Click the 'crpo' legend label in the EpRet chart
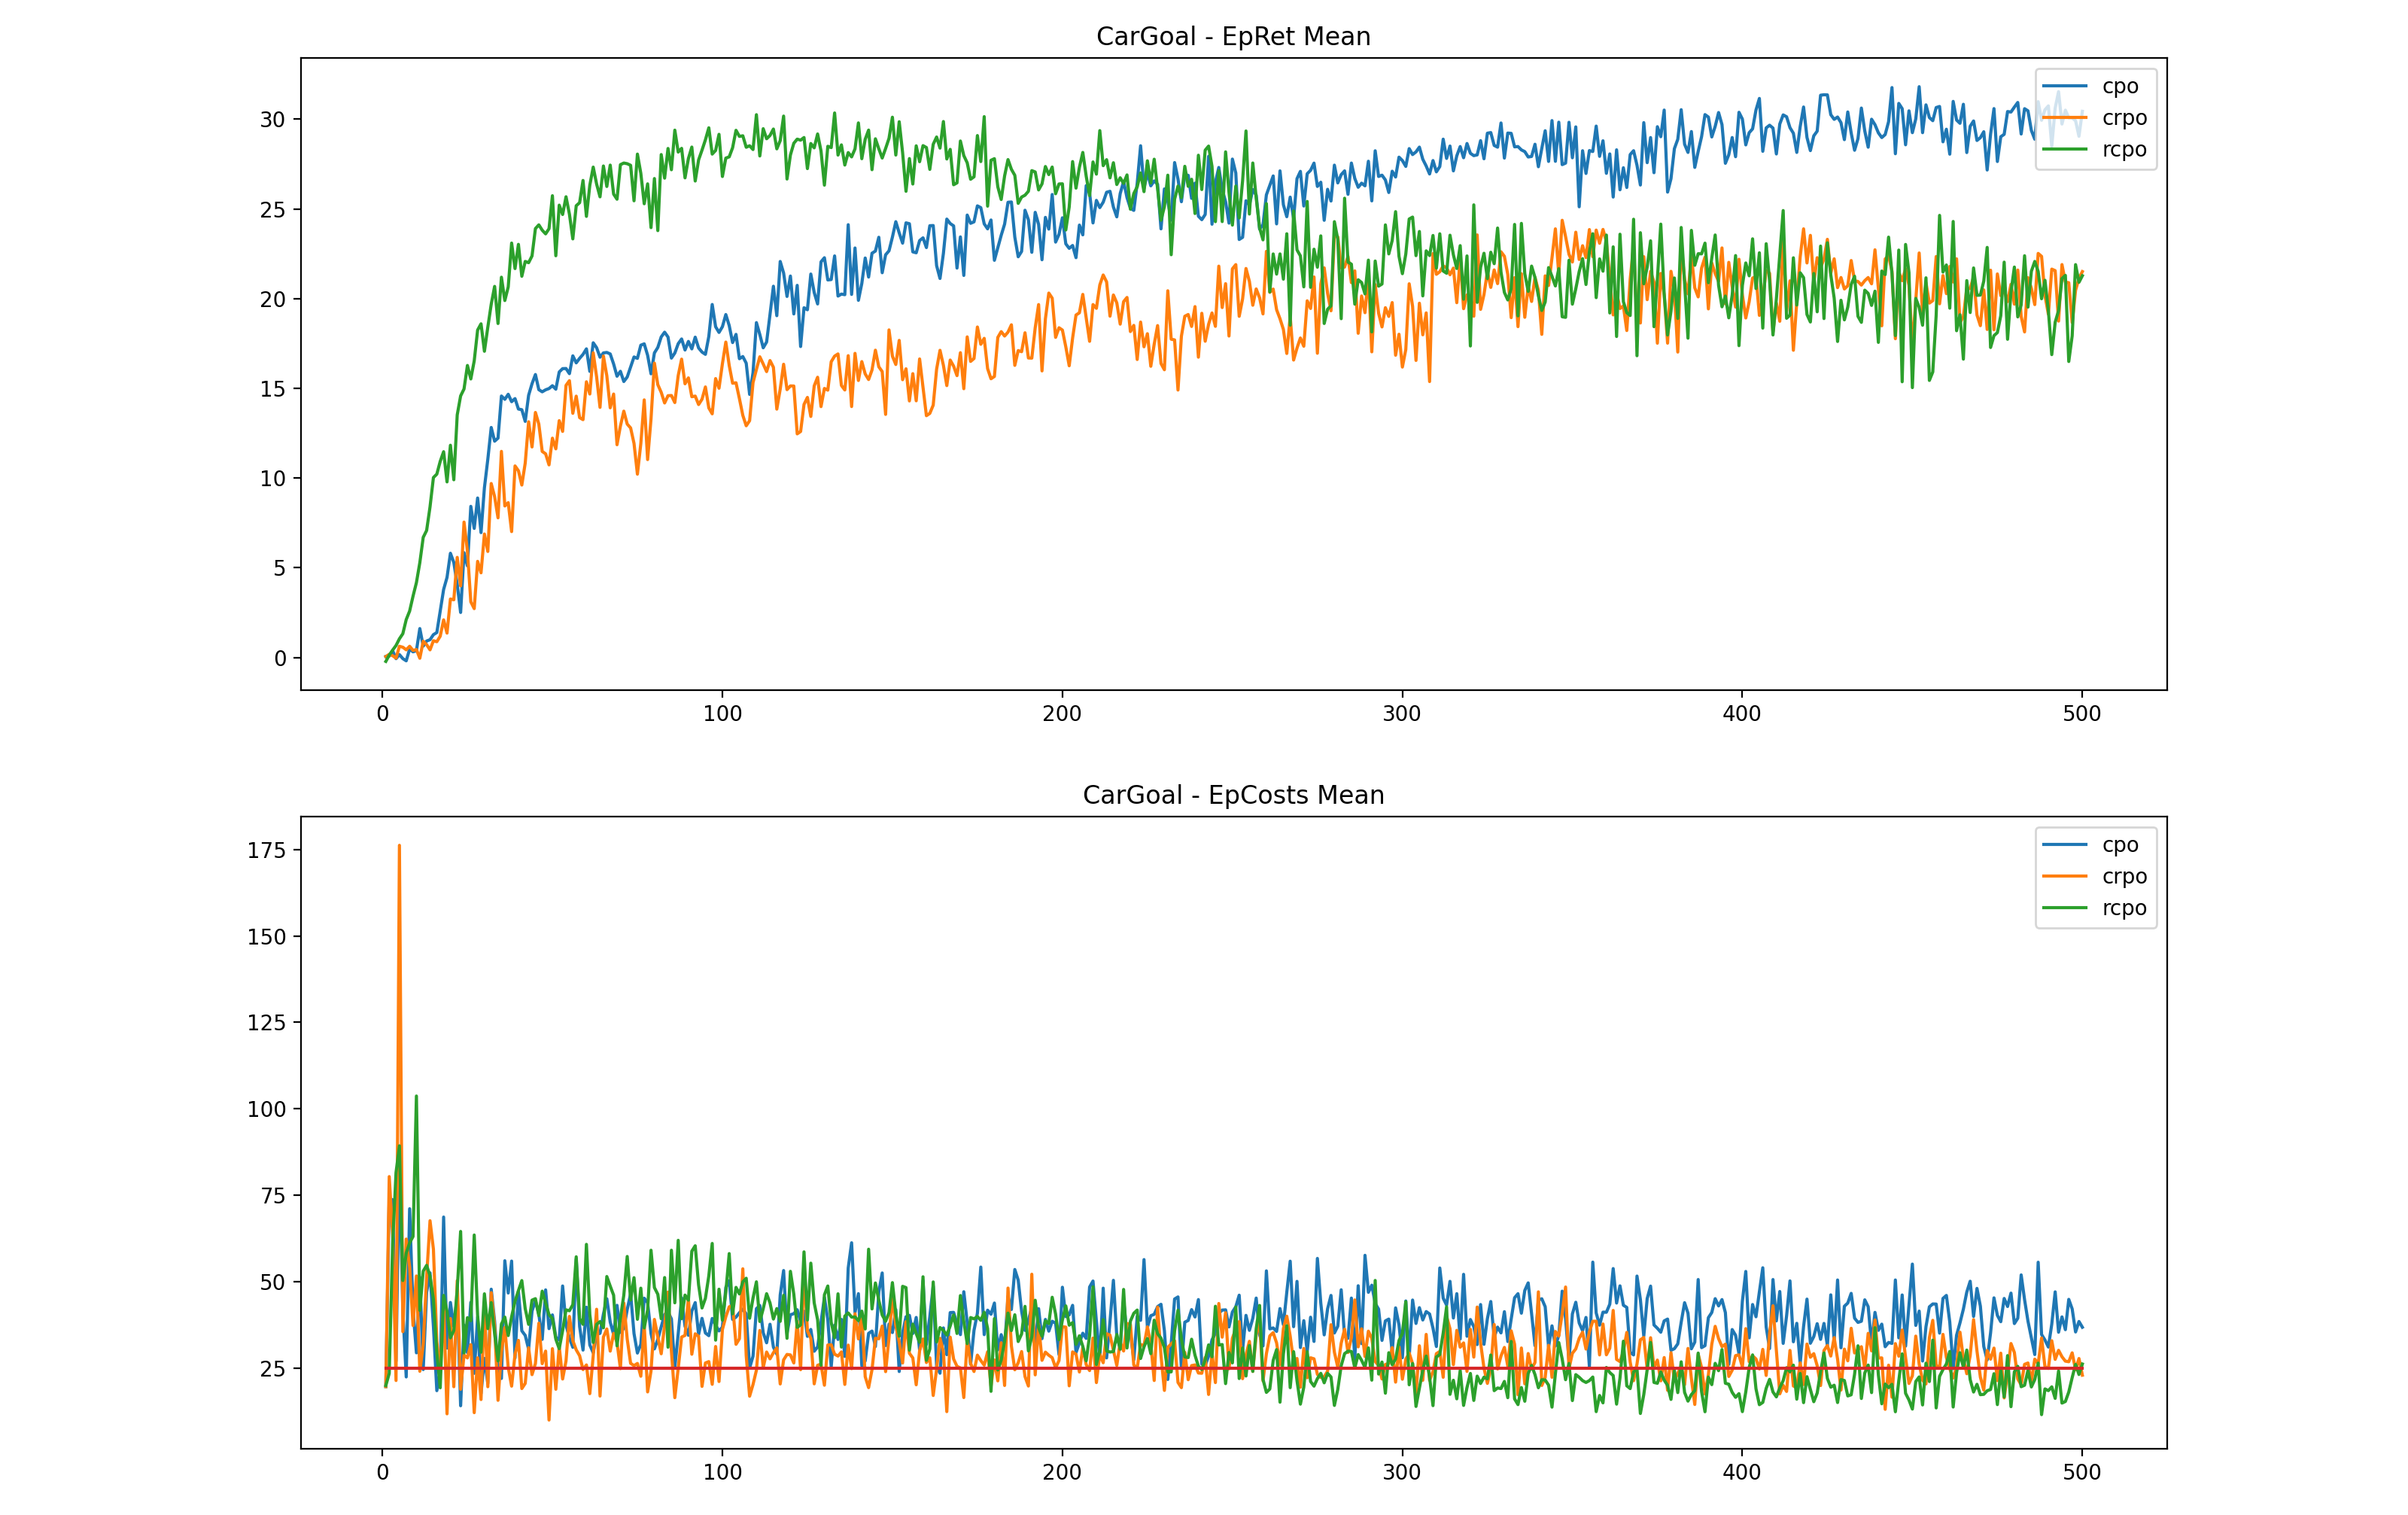This screenshot has height=1515, width=2408. tap(2124, 118)
